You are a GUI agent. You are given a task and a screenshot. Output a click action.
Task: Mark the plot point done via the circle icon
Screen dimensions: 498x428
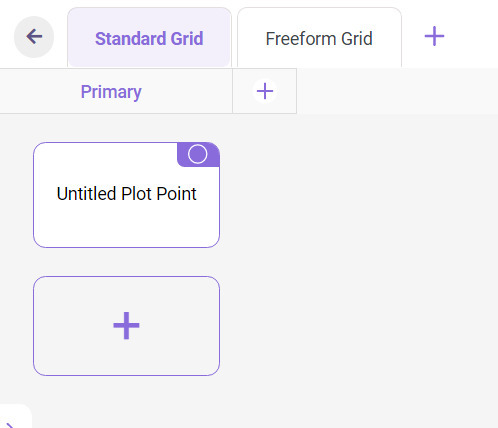pyautogui.click(x=198, y=154)
